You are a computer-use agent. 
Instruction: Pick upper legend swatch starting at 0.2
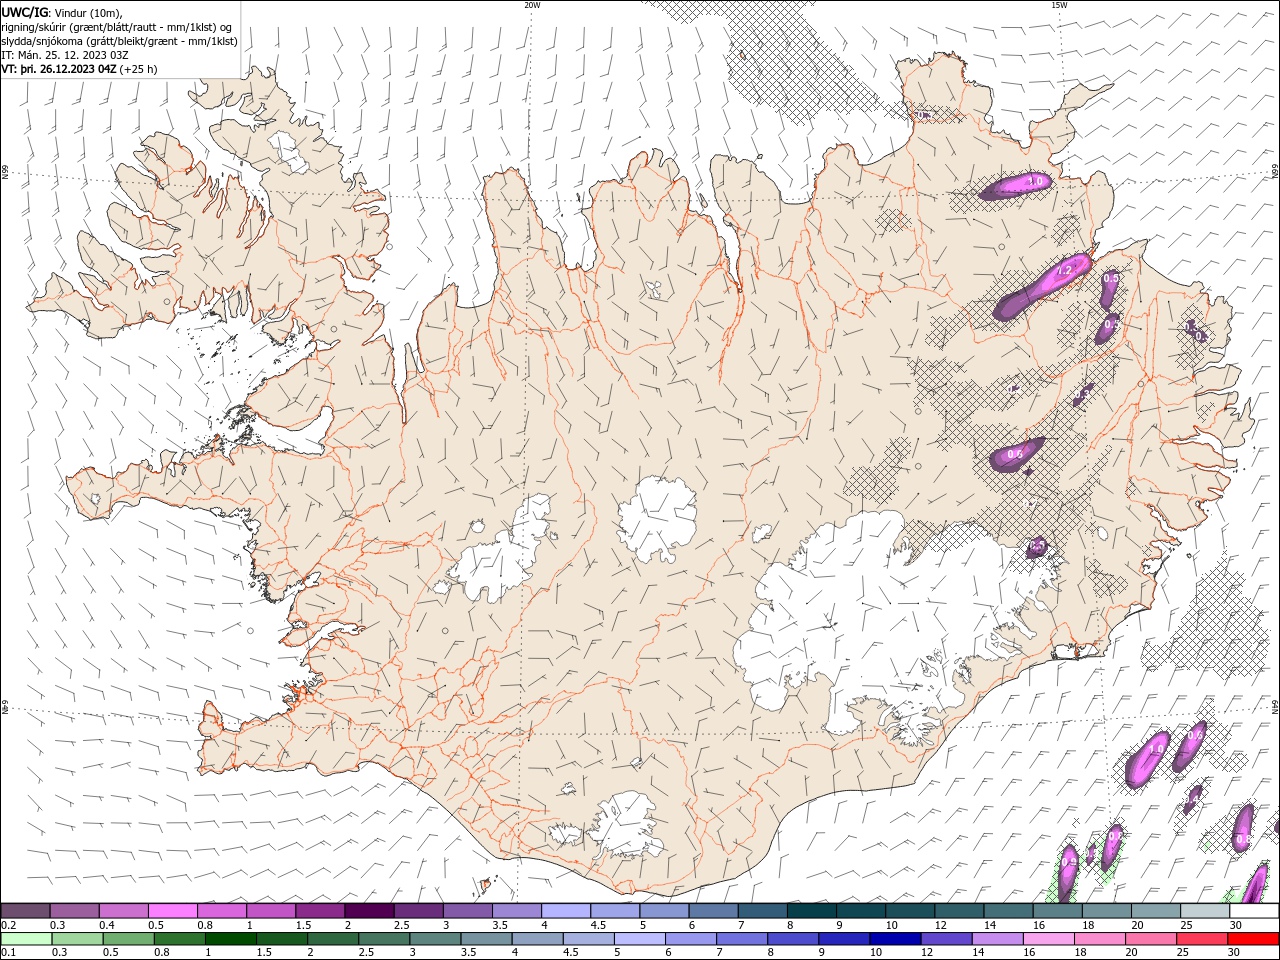coord(25,911)
